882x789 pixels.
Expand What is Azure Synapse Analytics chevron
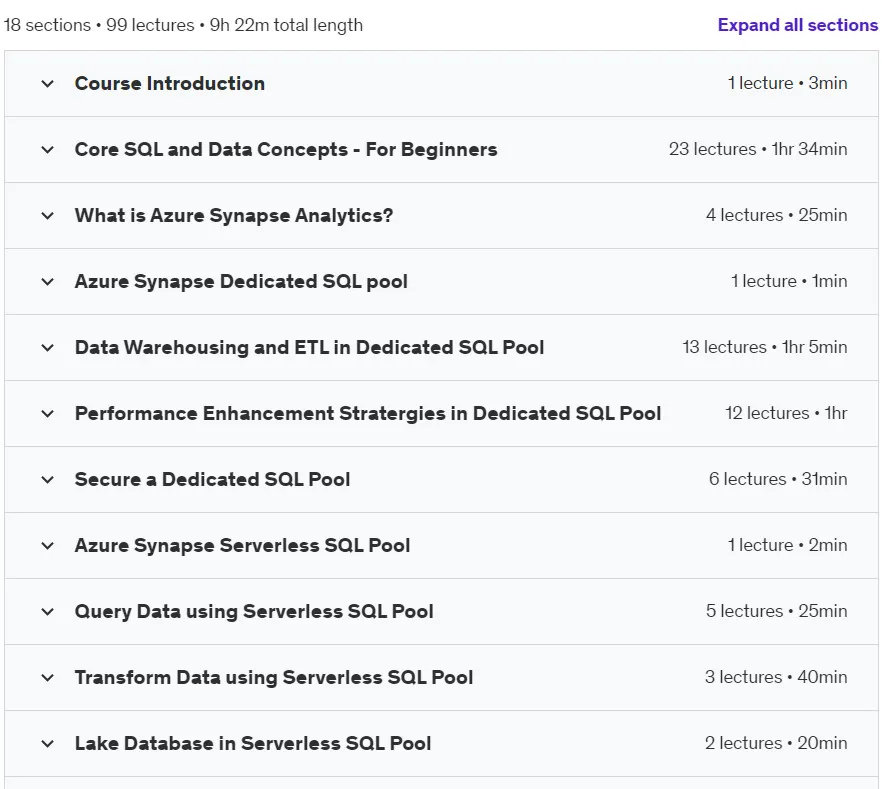pos(48,215)
